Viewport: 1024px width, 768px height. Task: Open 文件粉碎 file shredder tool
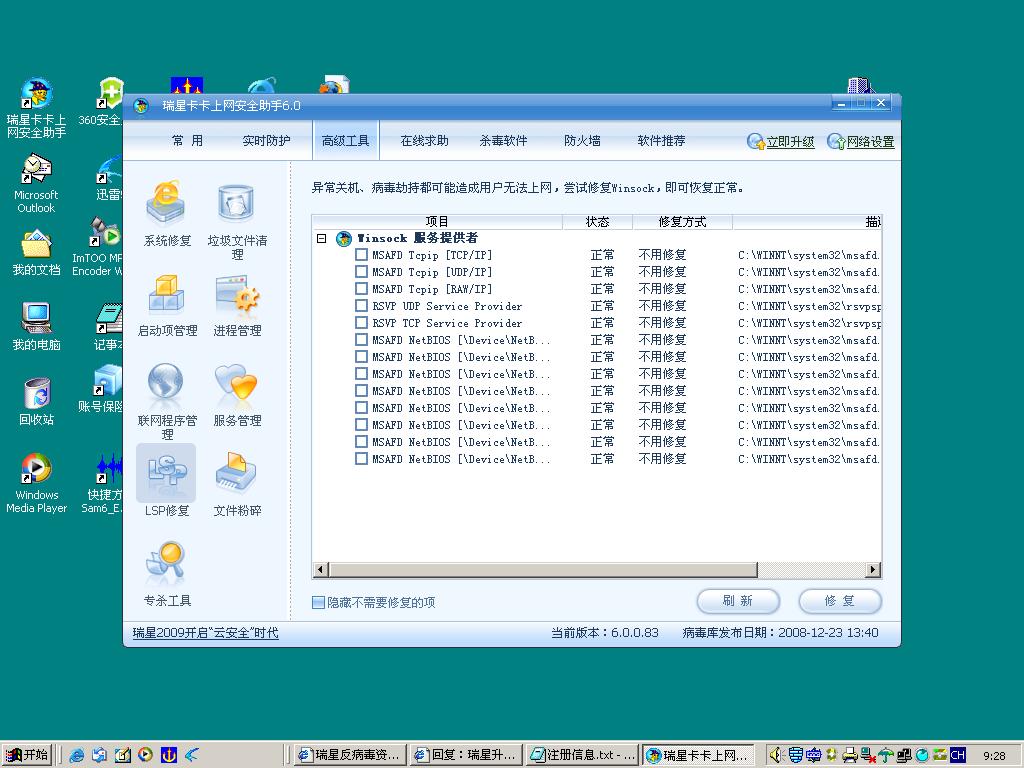click(237, 484)
